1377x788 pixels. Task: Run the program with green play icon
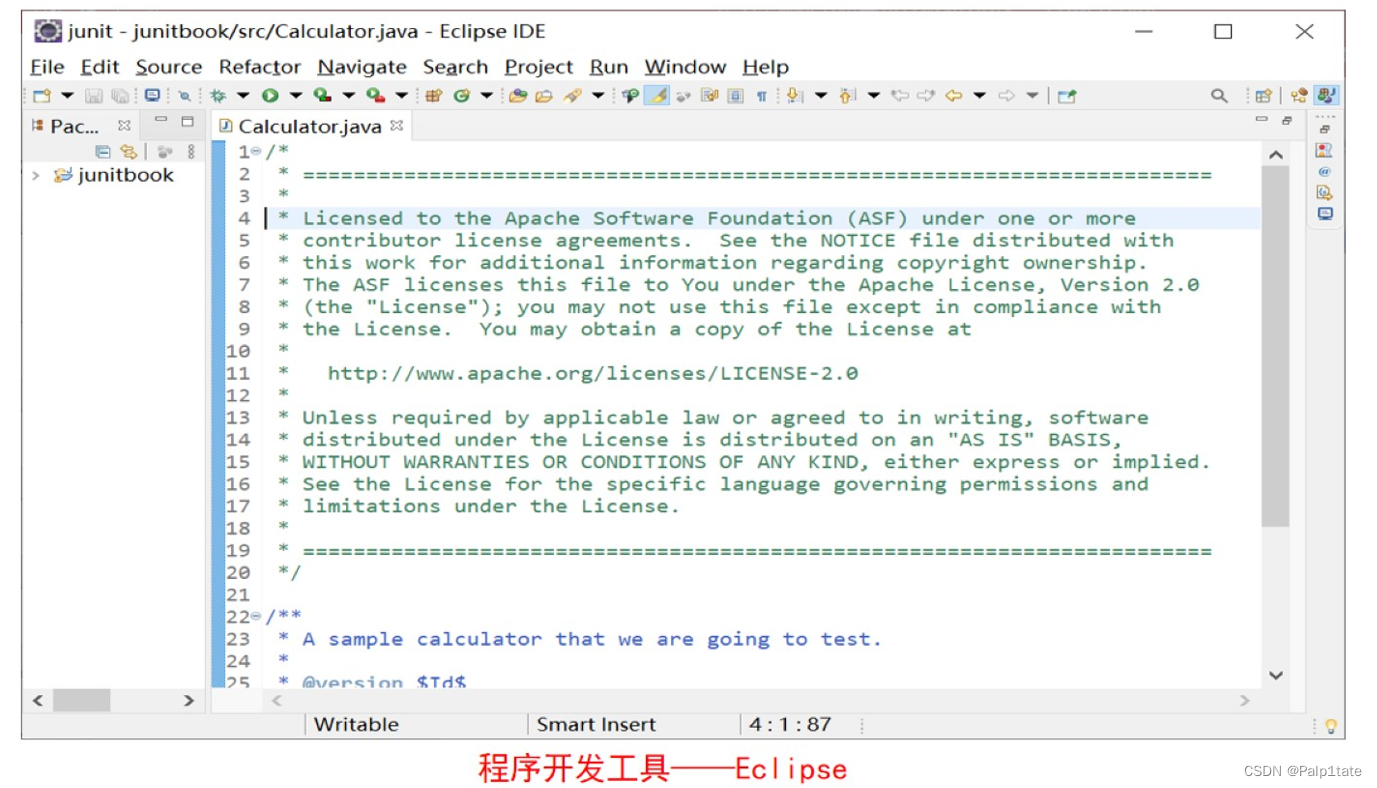(270, 96)
